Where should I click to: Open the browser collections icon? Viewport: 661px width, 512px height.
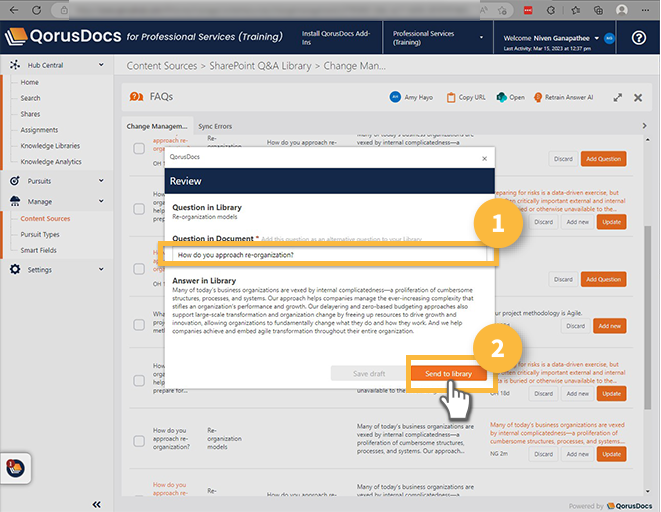tap(598, 11)
